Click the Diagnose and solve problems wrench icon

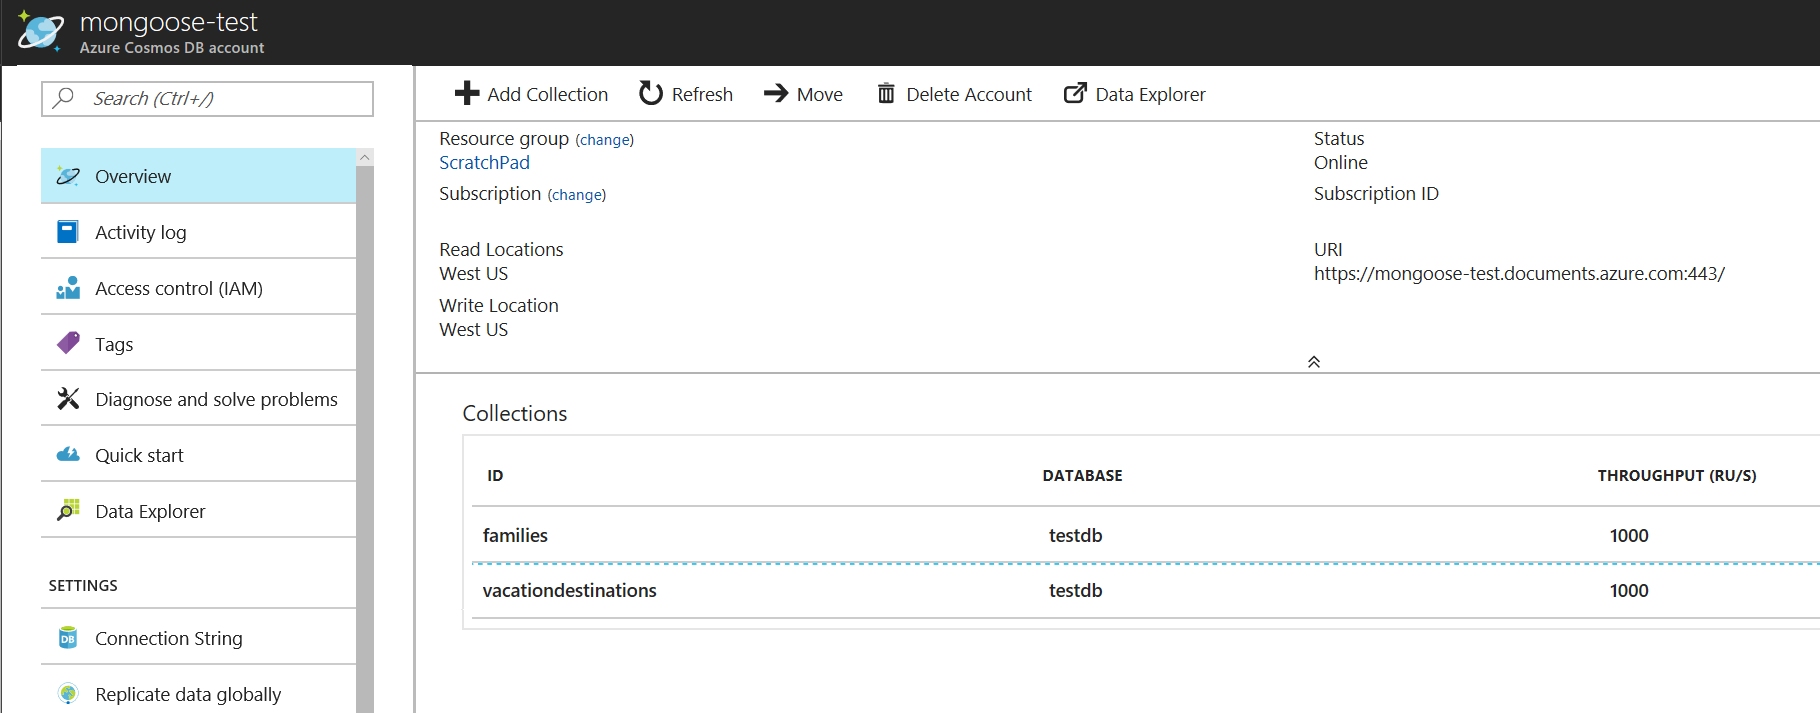pyautogui.click(x=68, y=399)
